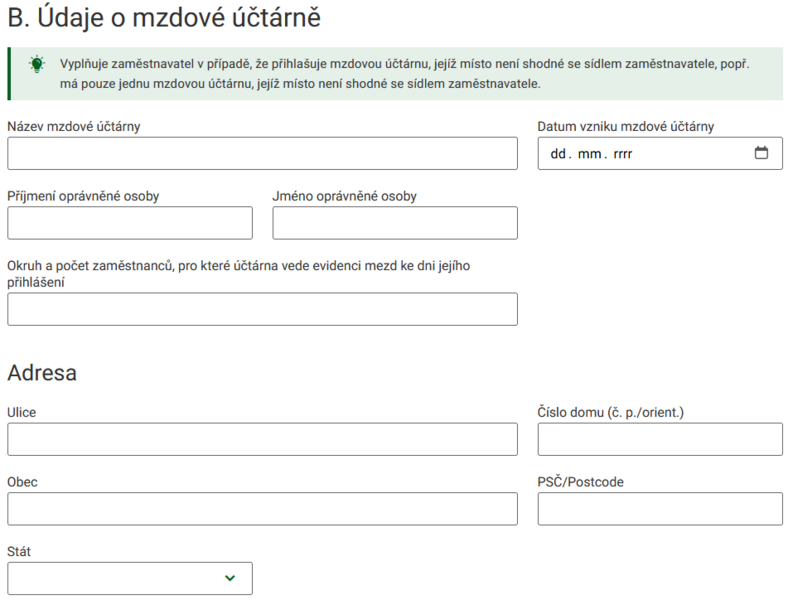The height and width of the screenshot is (600, 788).
Task: Click the 'Ulice' label
Action: [22, 413]
